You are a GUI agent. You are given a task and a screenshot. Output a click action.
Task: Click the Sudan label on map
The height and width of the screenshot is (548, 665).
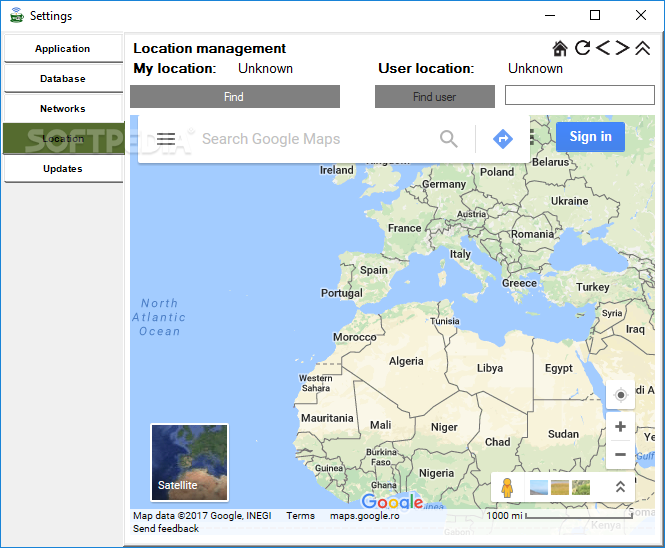pos(563,434)
